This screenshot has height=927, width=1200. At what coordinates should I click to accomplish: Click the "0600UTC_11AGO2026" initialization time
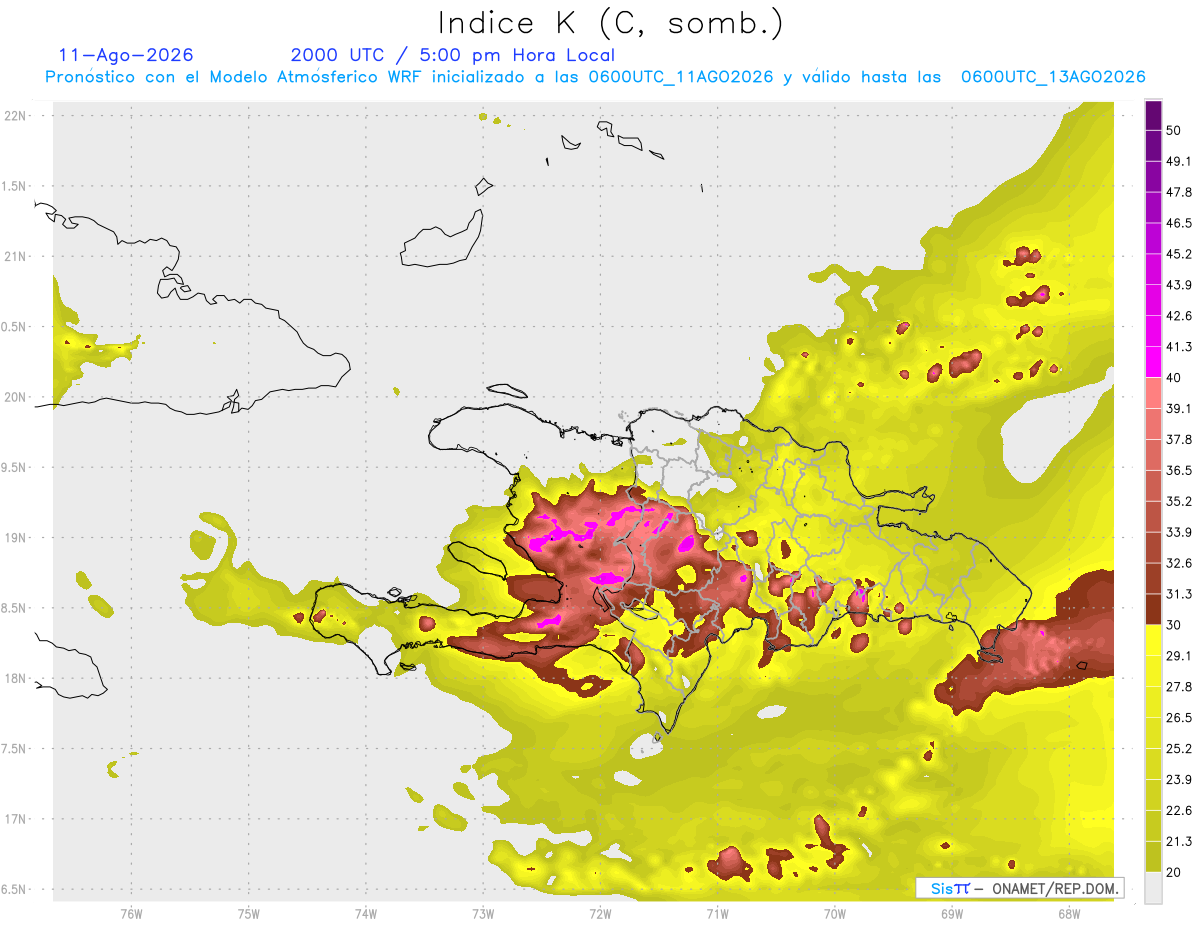(681, 77)
